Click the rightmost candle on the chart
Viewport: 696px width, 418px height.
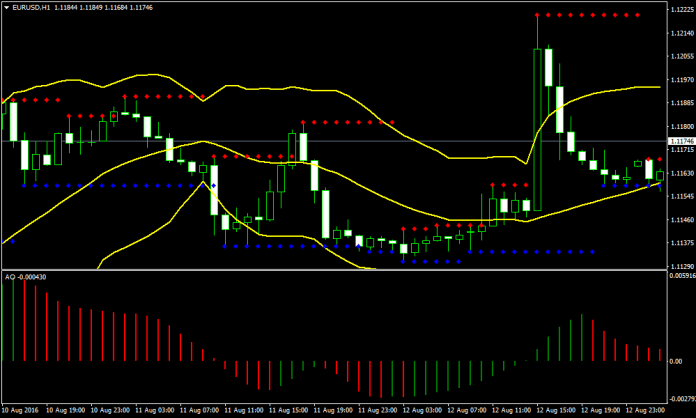(x=660, y=175)
